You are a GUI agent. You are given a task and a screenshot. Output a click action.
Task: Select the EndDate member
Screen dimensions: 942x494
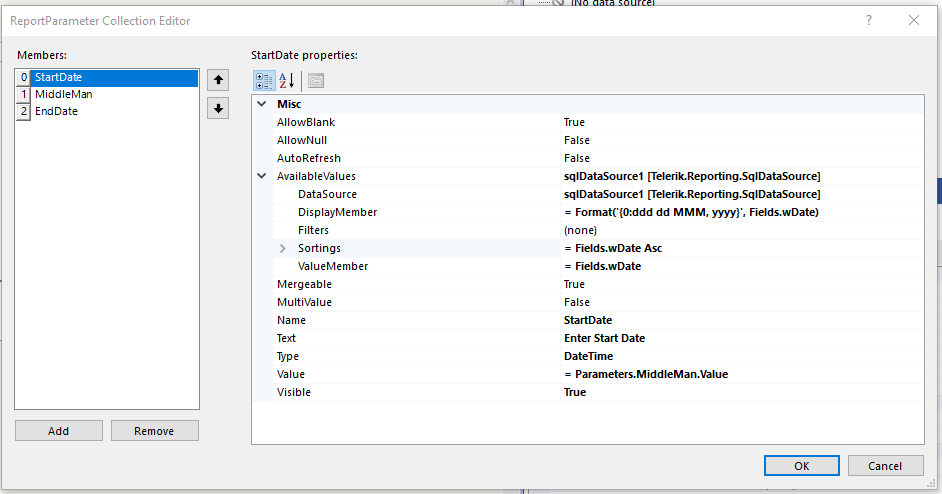click(56, 112)
